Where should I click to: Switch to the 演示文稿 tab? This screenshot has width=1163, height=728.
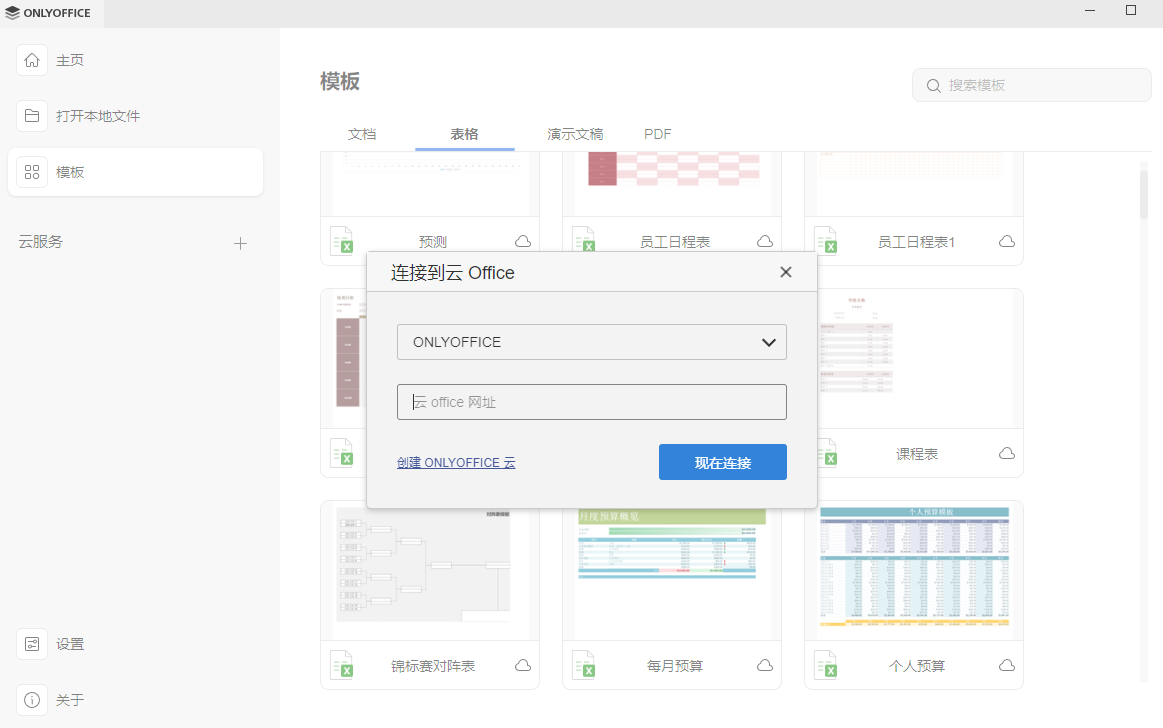pyautogui.click(x=575, y=134)
